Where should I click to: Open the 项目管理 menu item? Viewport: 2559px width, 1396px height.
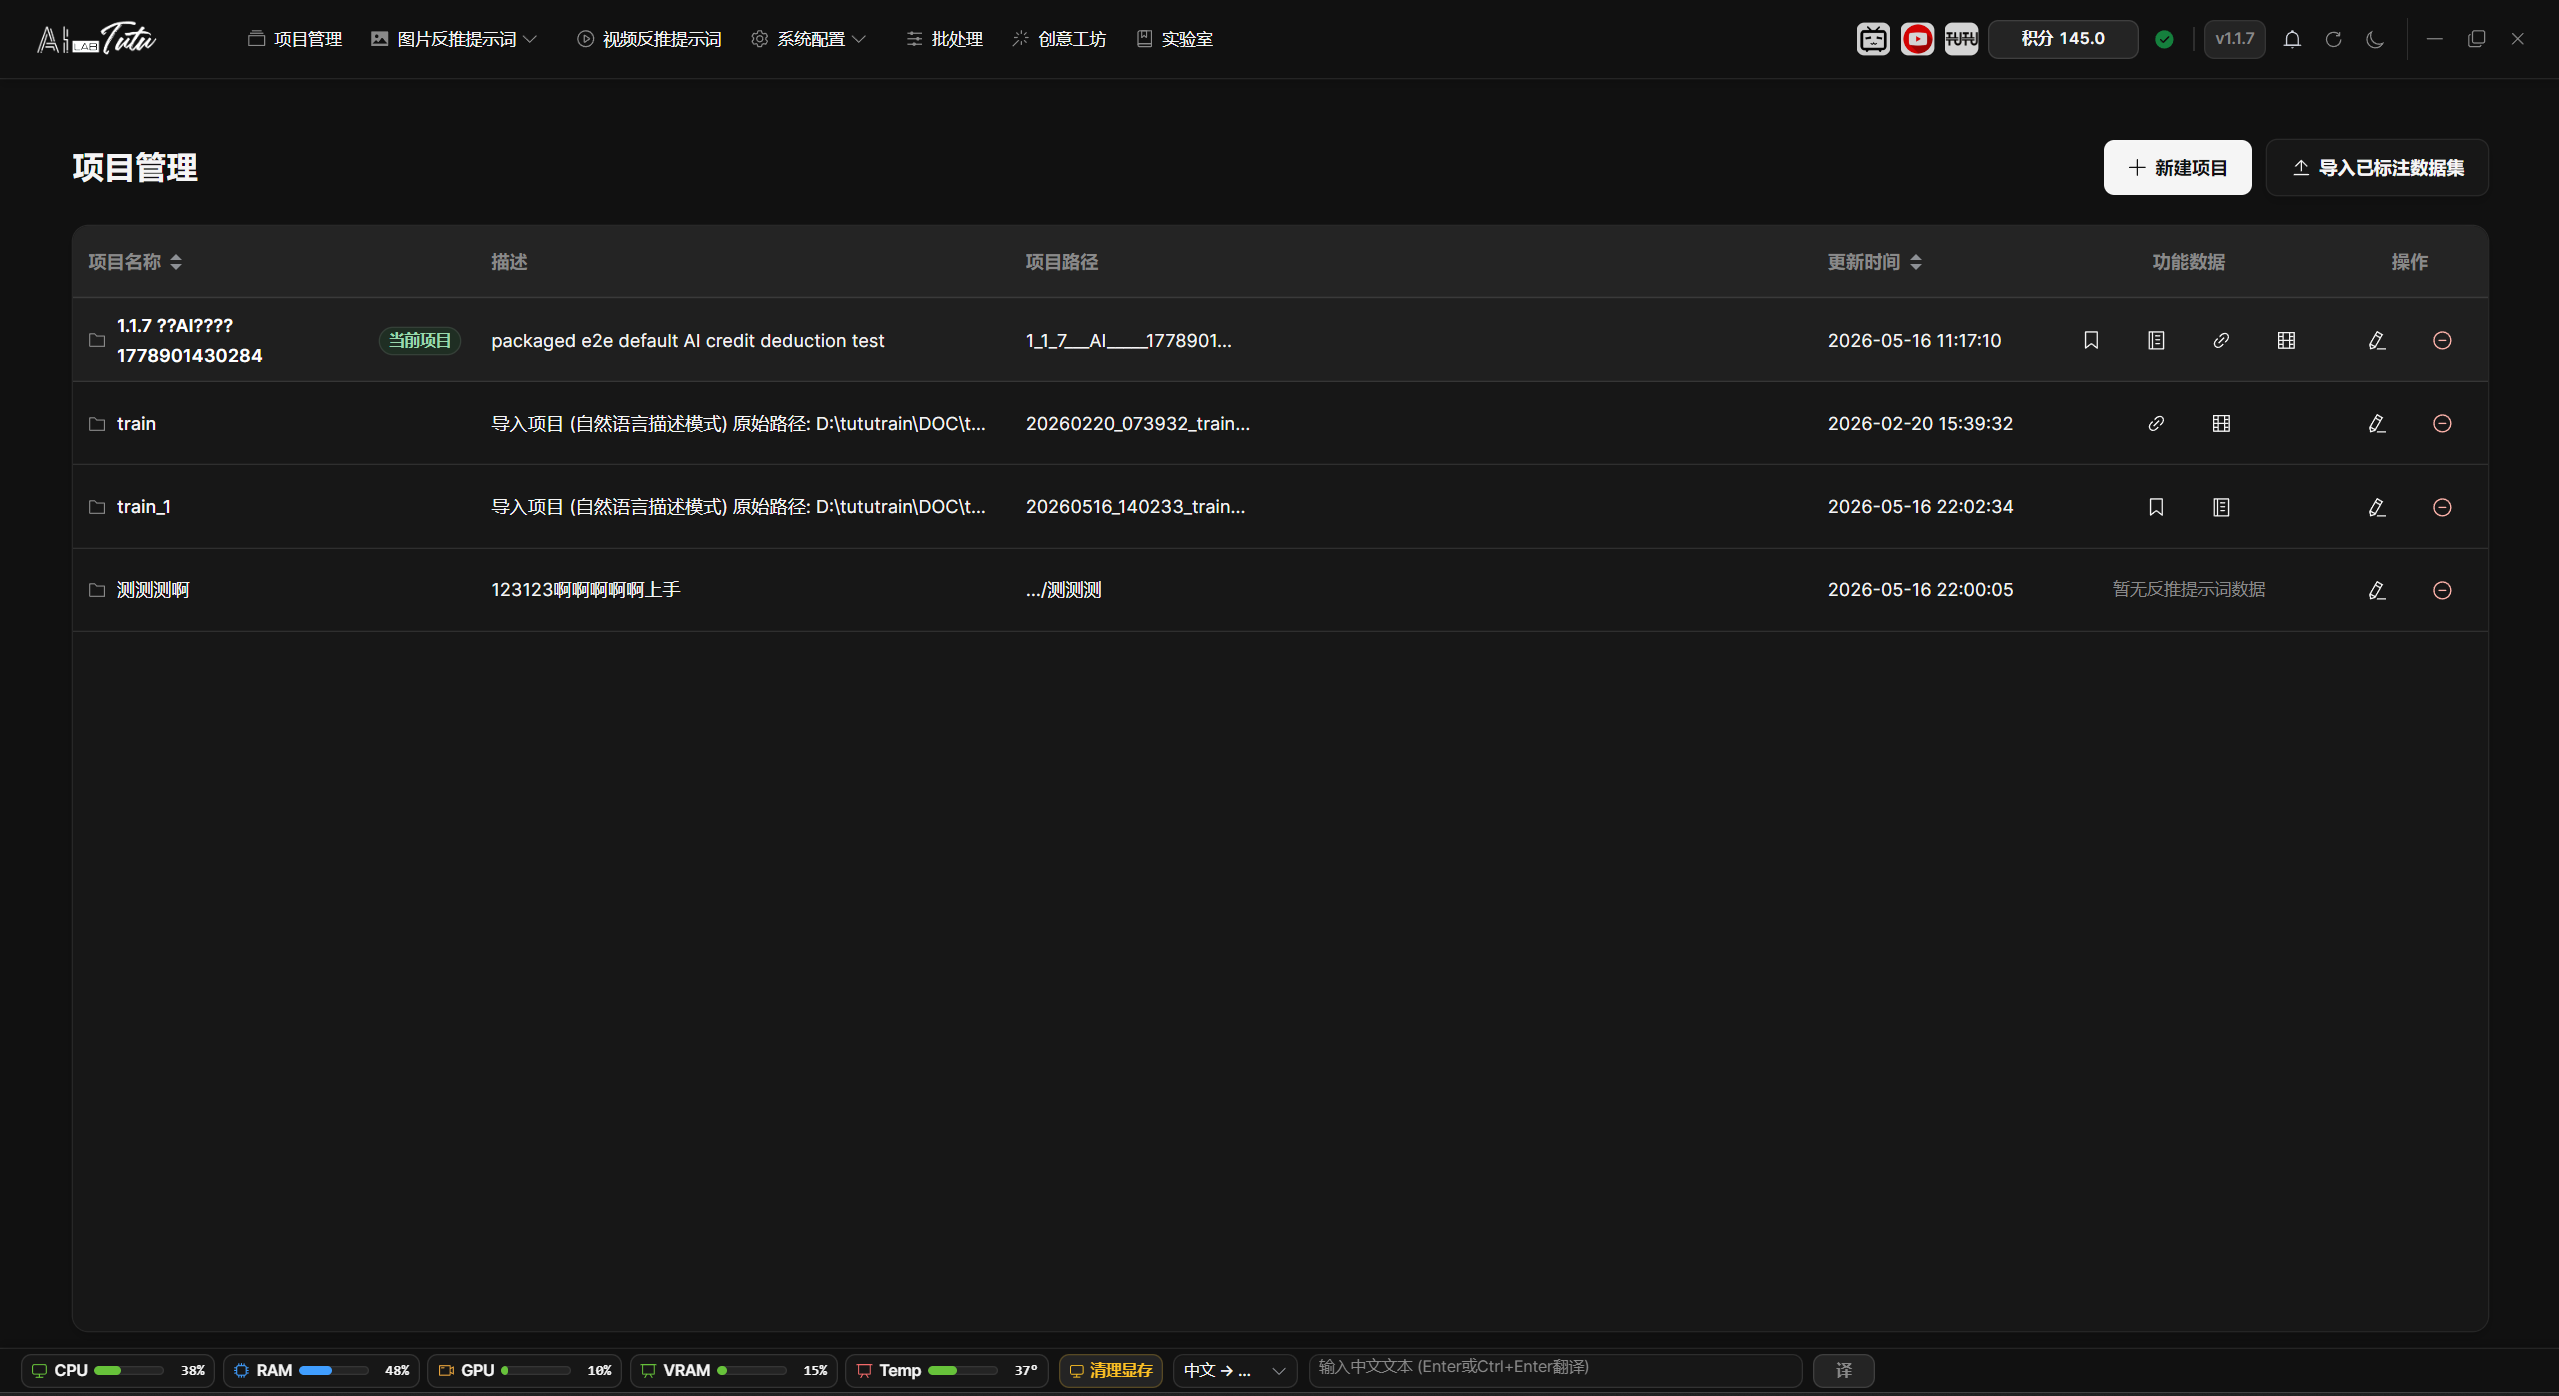[295, 39]
